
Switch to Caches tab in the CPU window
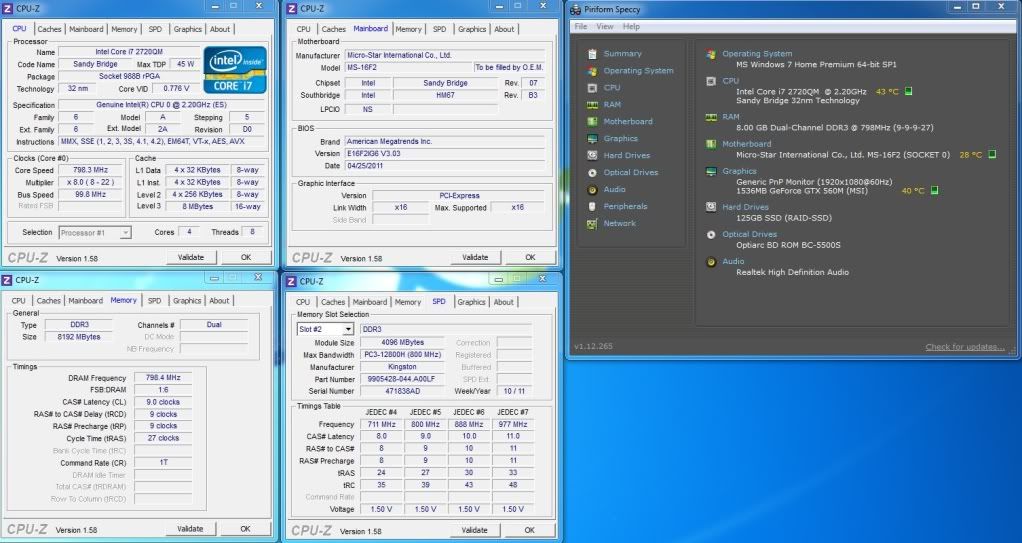click(49, 29)
